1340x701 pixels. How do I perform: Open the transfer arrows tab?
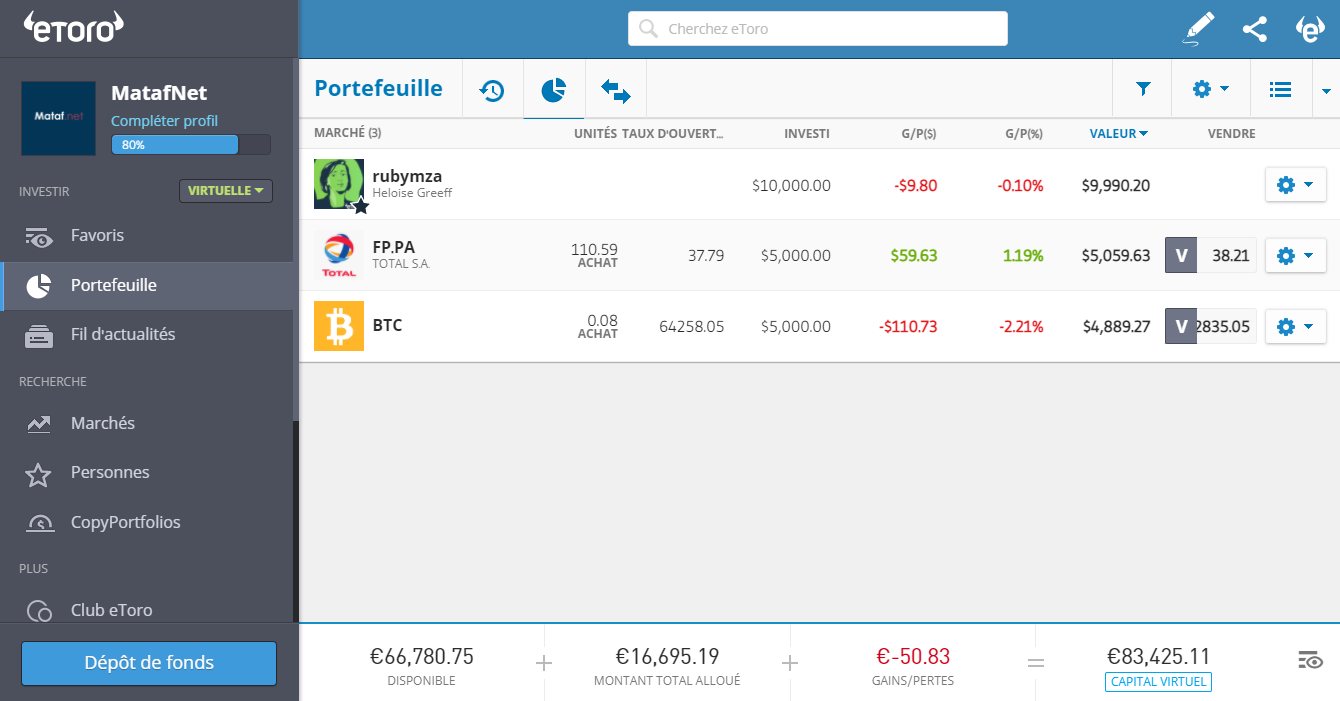(x=616, y=91)
